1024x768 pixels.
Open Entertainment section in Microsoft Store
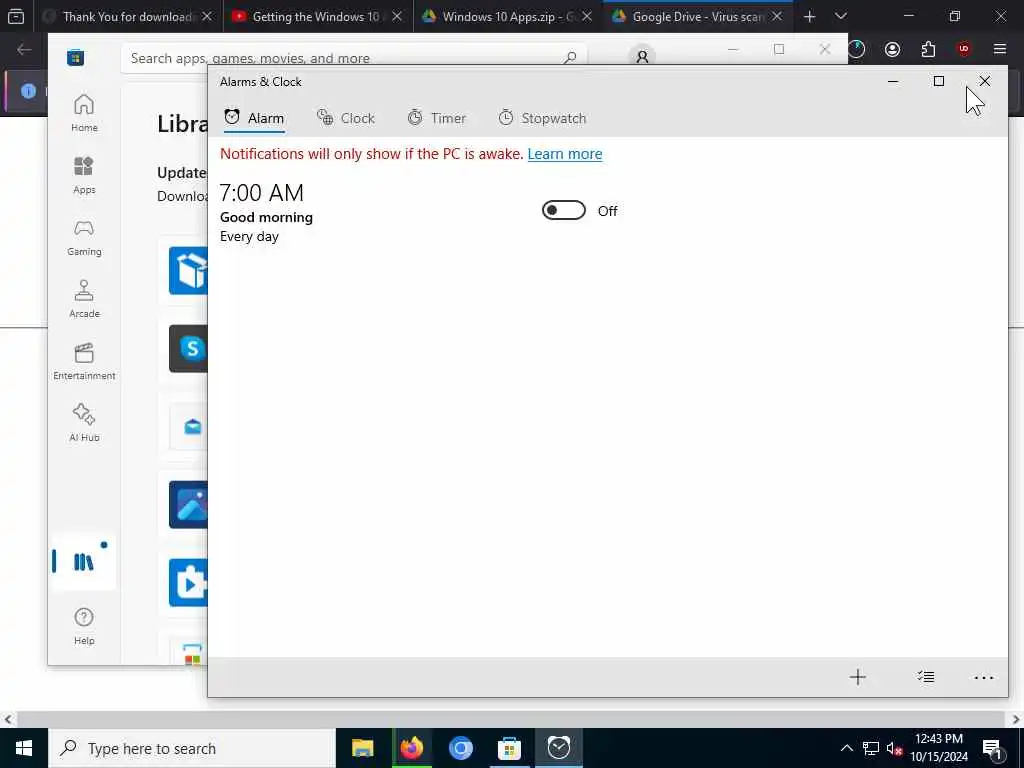click(84, 361)
